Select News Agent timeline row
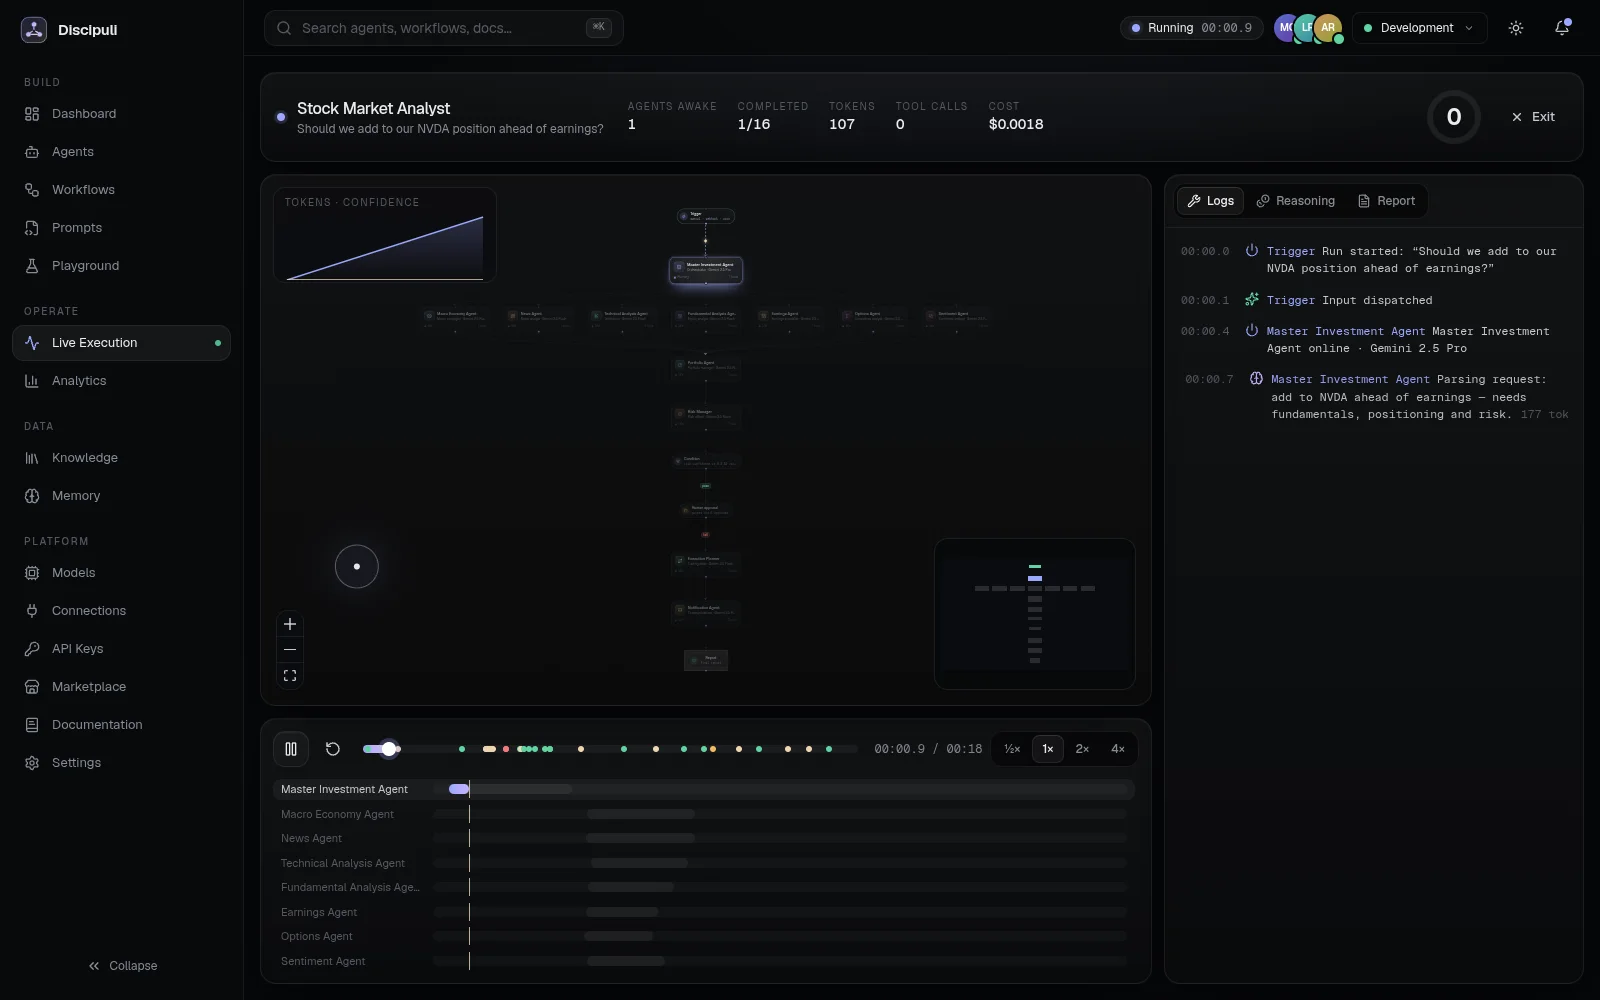The image size is (1600, 1000). pyautogui.click(x=703, y=839)
